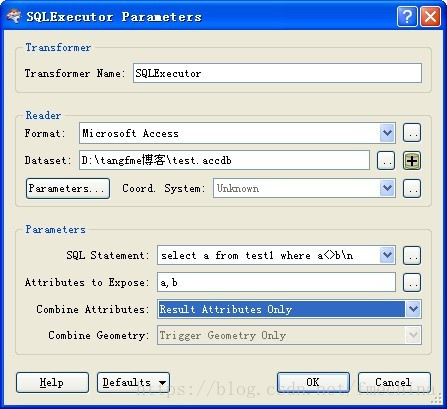Click the Help button
447x409 pixels.
pos(52,382)
